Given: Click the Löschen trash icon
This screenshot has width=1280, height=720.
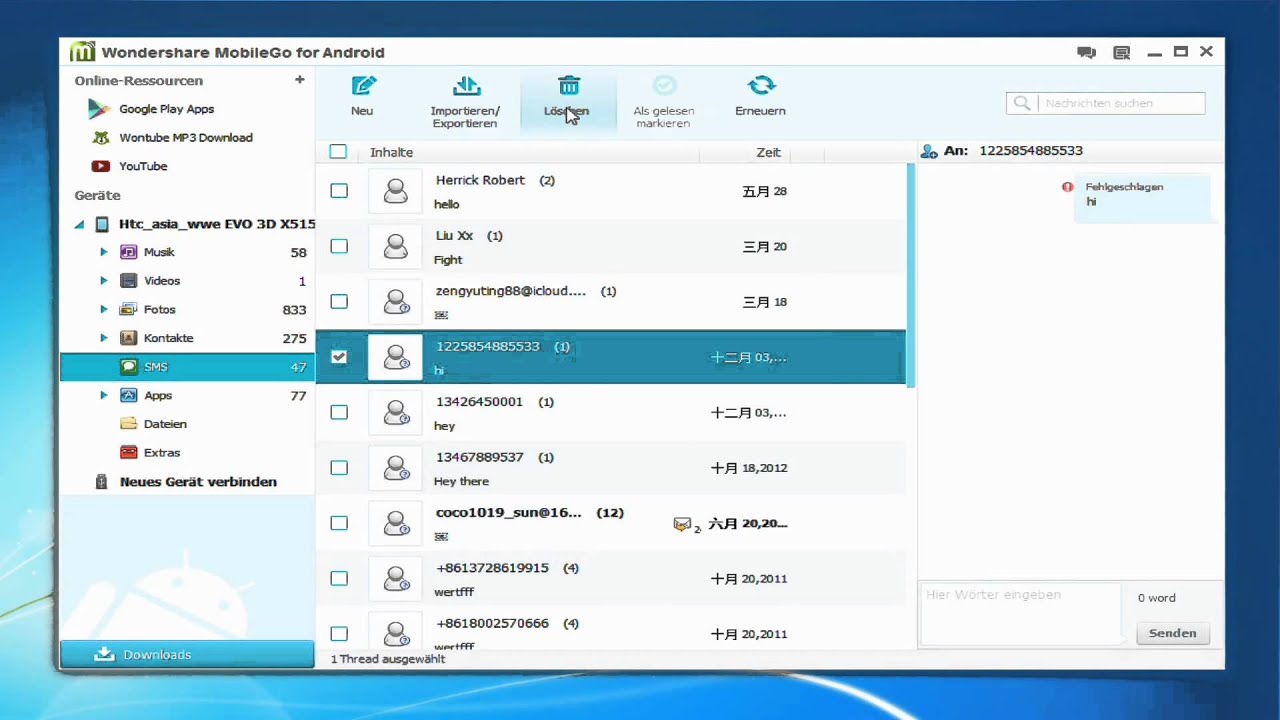Looking at the screenshot, I should pos(568,86).
